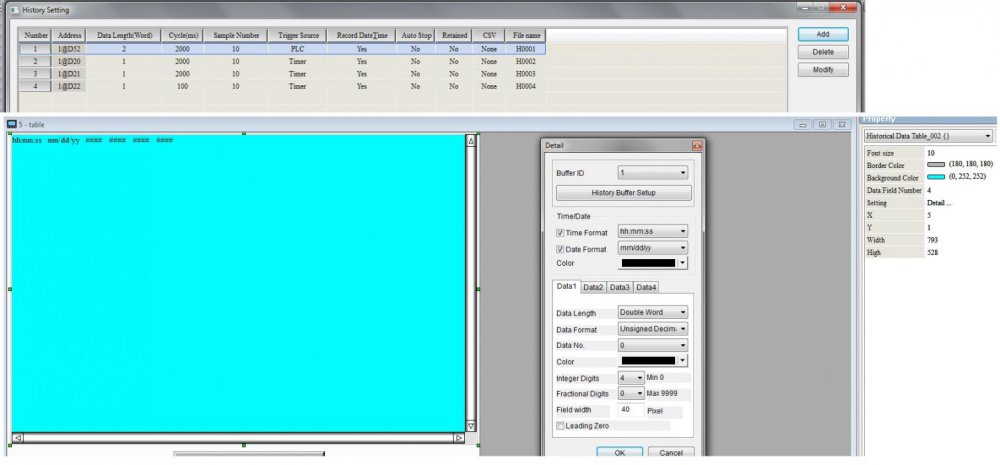The image size is (1000, 465).
Task: Click the Field width input box
Action: [631, 410]
